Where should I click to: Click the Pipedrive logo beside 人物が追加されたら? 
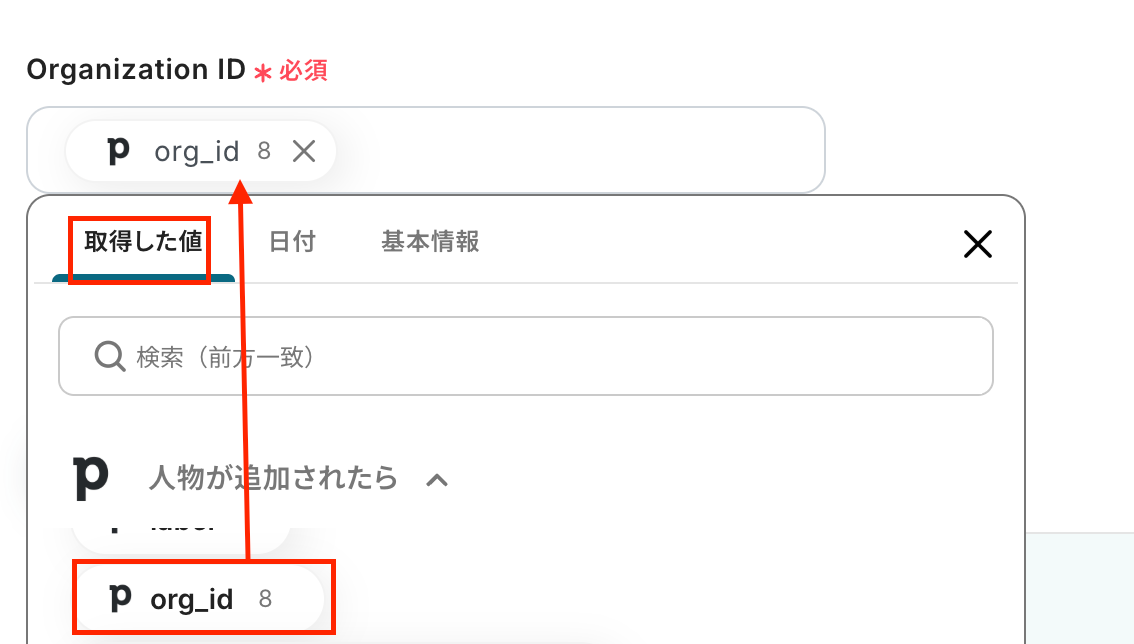pos(91,478)
